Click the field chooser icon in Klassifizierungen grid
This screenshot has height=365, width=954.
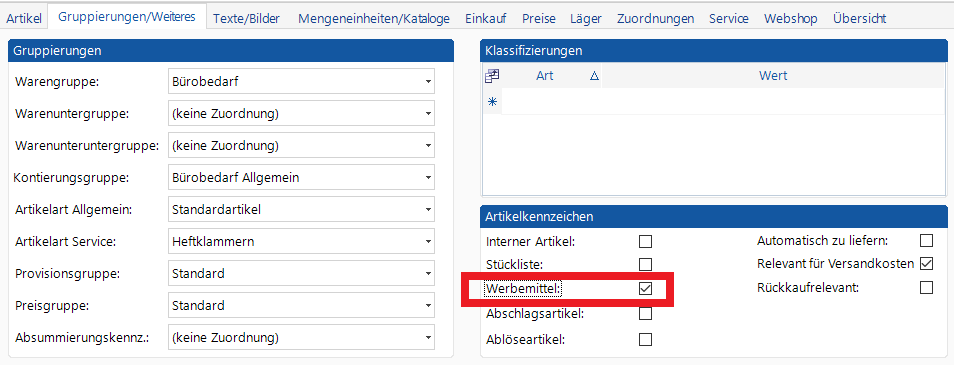pos(492,76)
